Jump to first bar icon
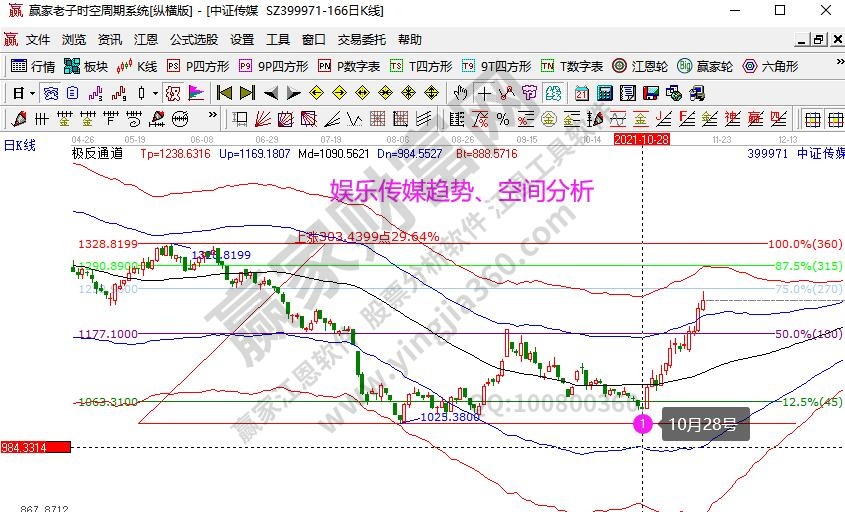The height and width of the screenshot is (512, 845). [224, 94]
